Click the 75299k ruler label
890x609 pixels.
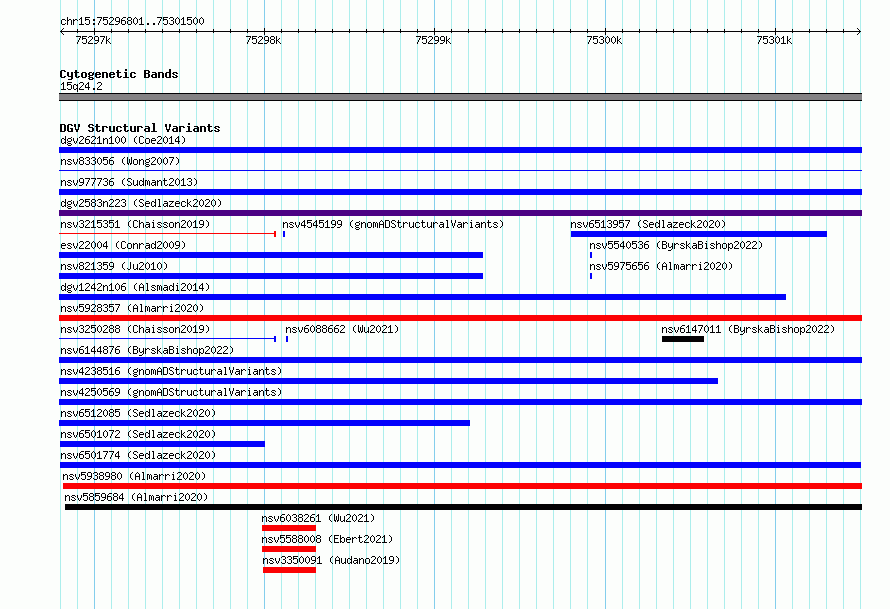433,40
